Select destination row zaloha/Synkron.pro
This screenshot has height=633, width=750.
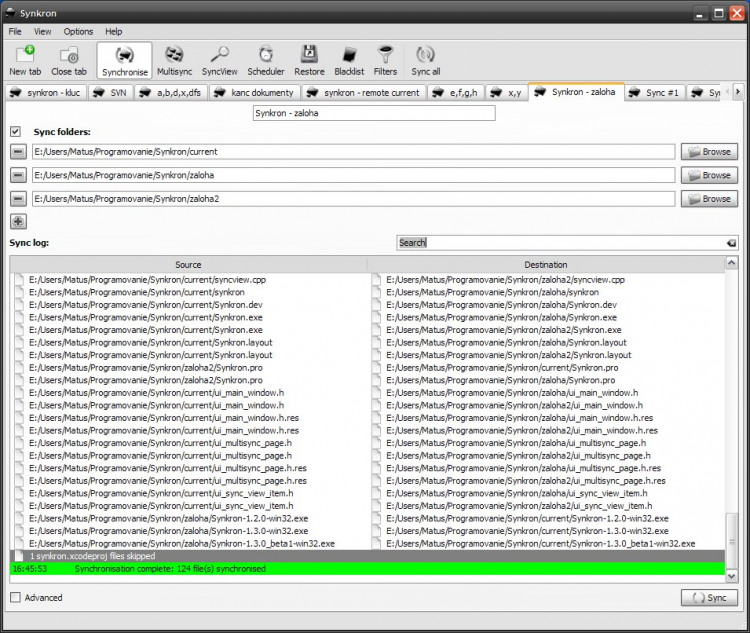click(501, 380)
